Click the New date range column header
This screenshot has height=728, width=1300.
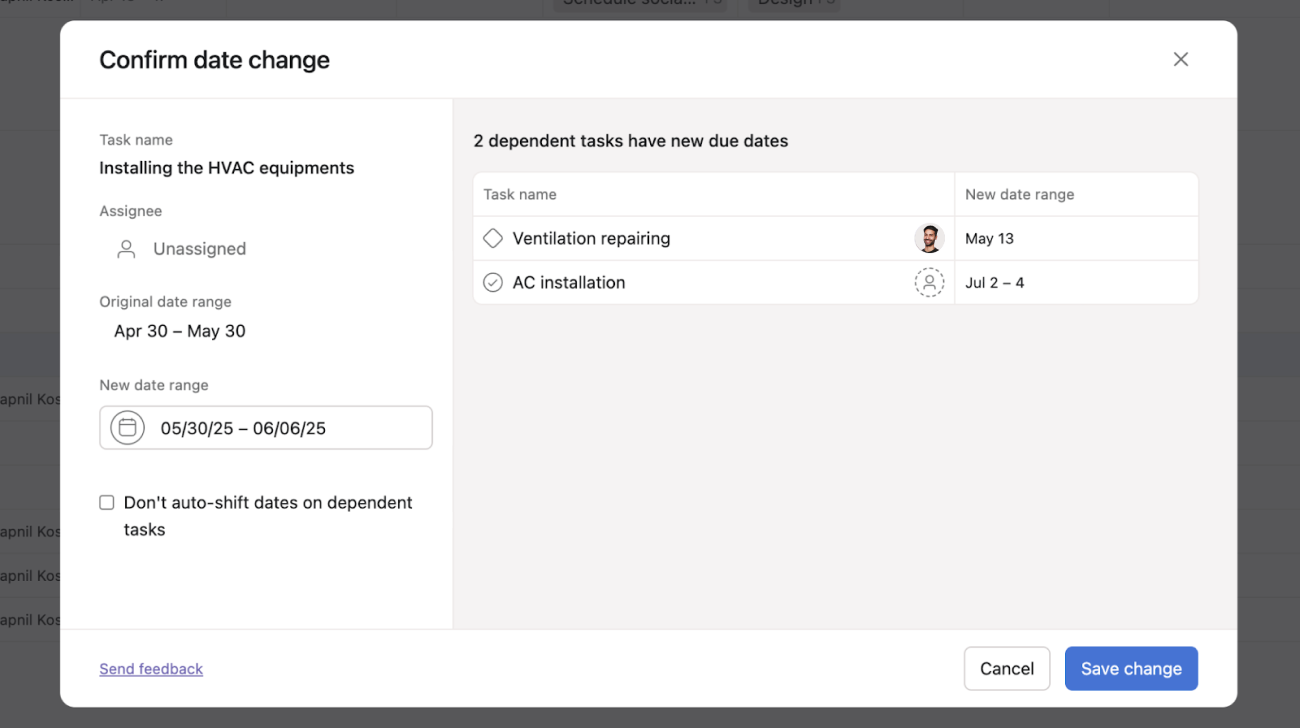1019,194
